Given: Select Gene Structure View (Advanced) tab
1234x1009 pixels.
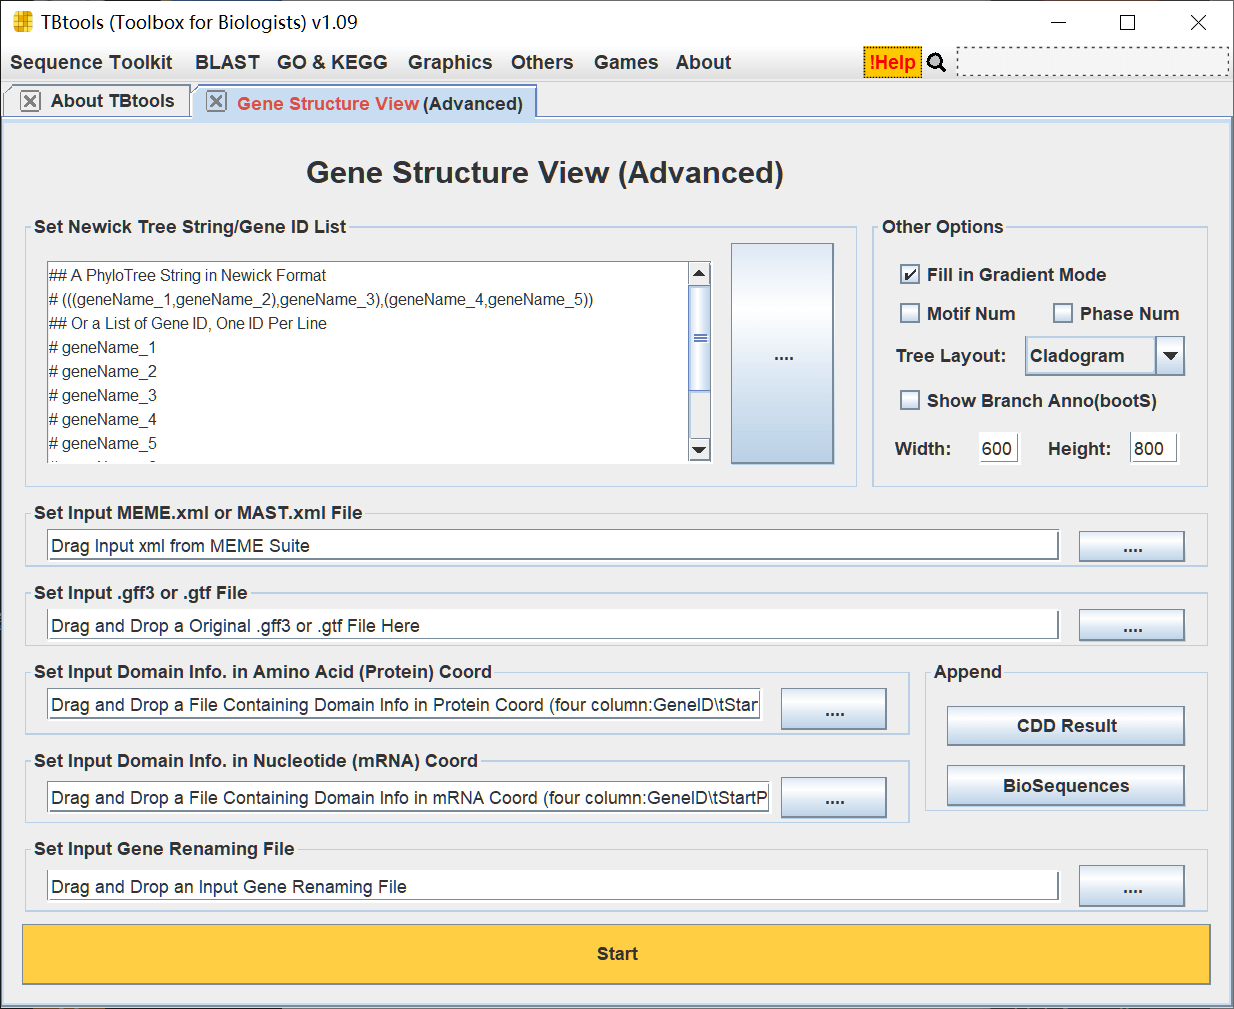Looking at the screenshot, I should point(365,103).
